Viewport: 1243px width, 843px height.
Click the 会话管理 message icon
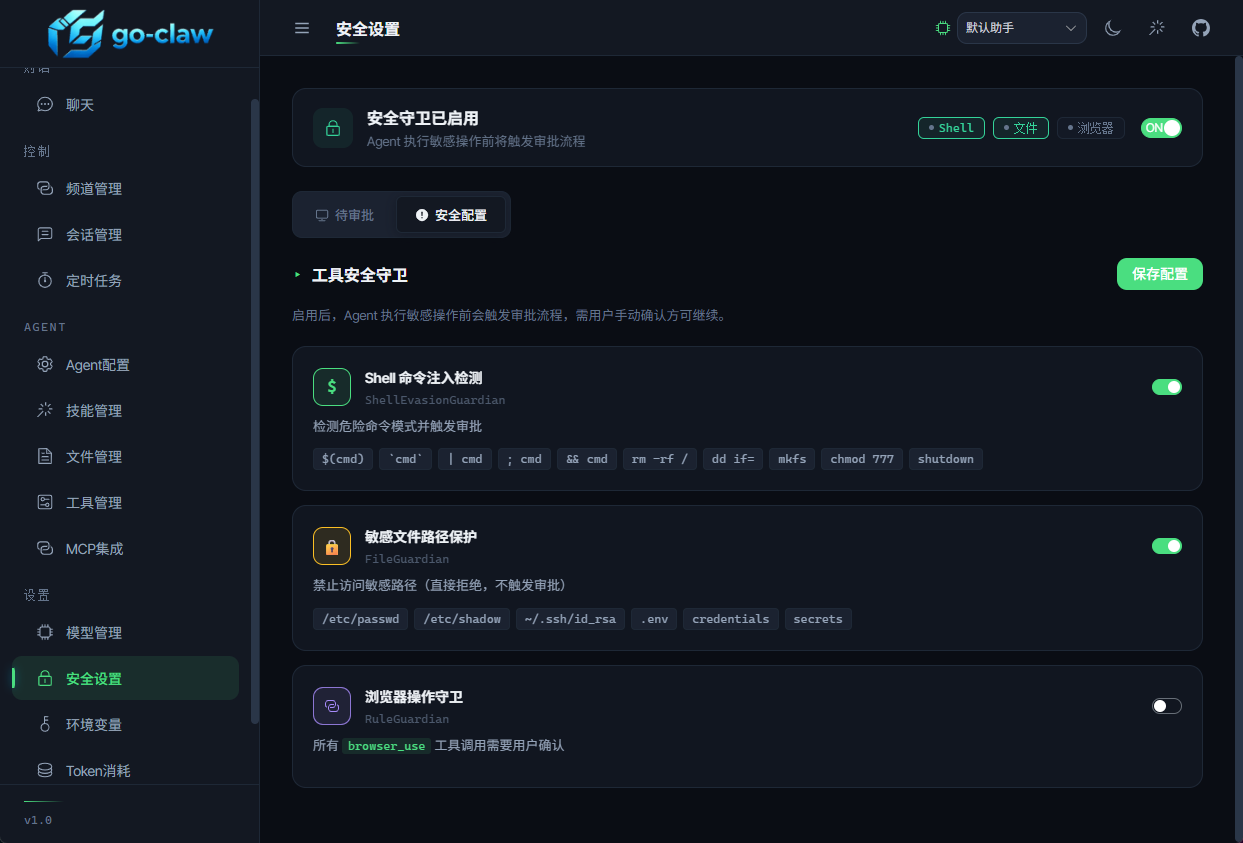pyautogui.click(x=45, y=234)
